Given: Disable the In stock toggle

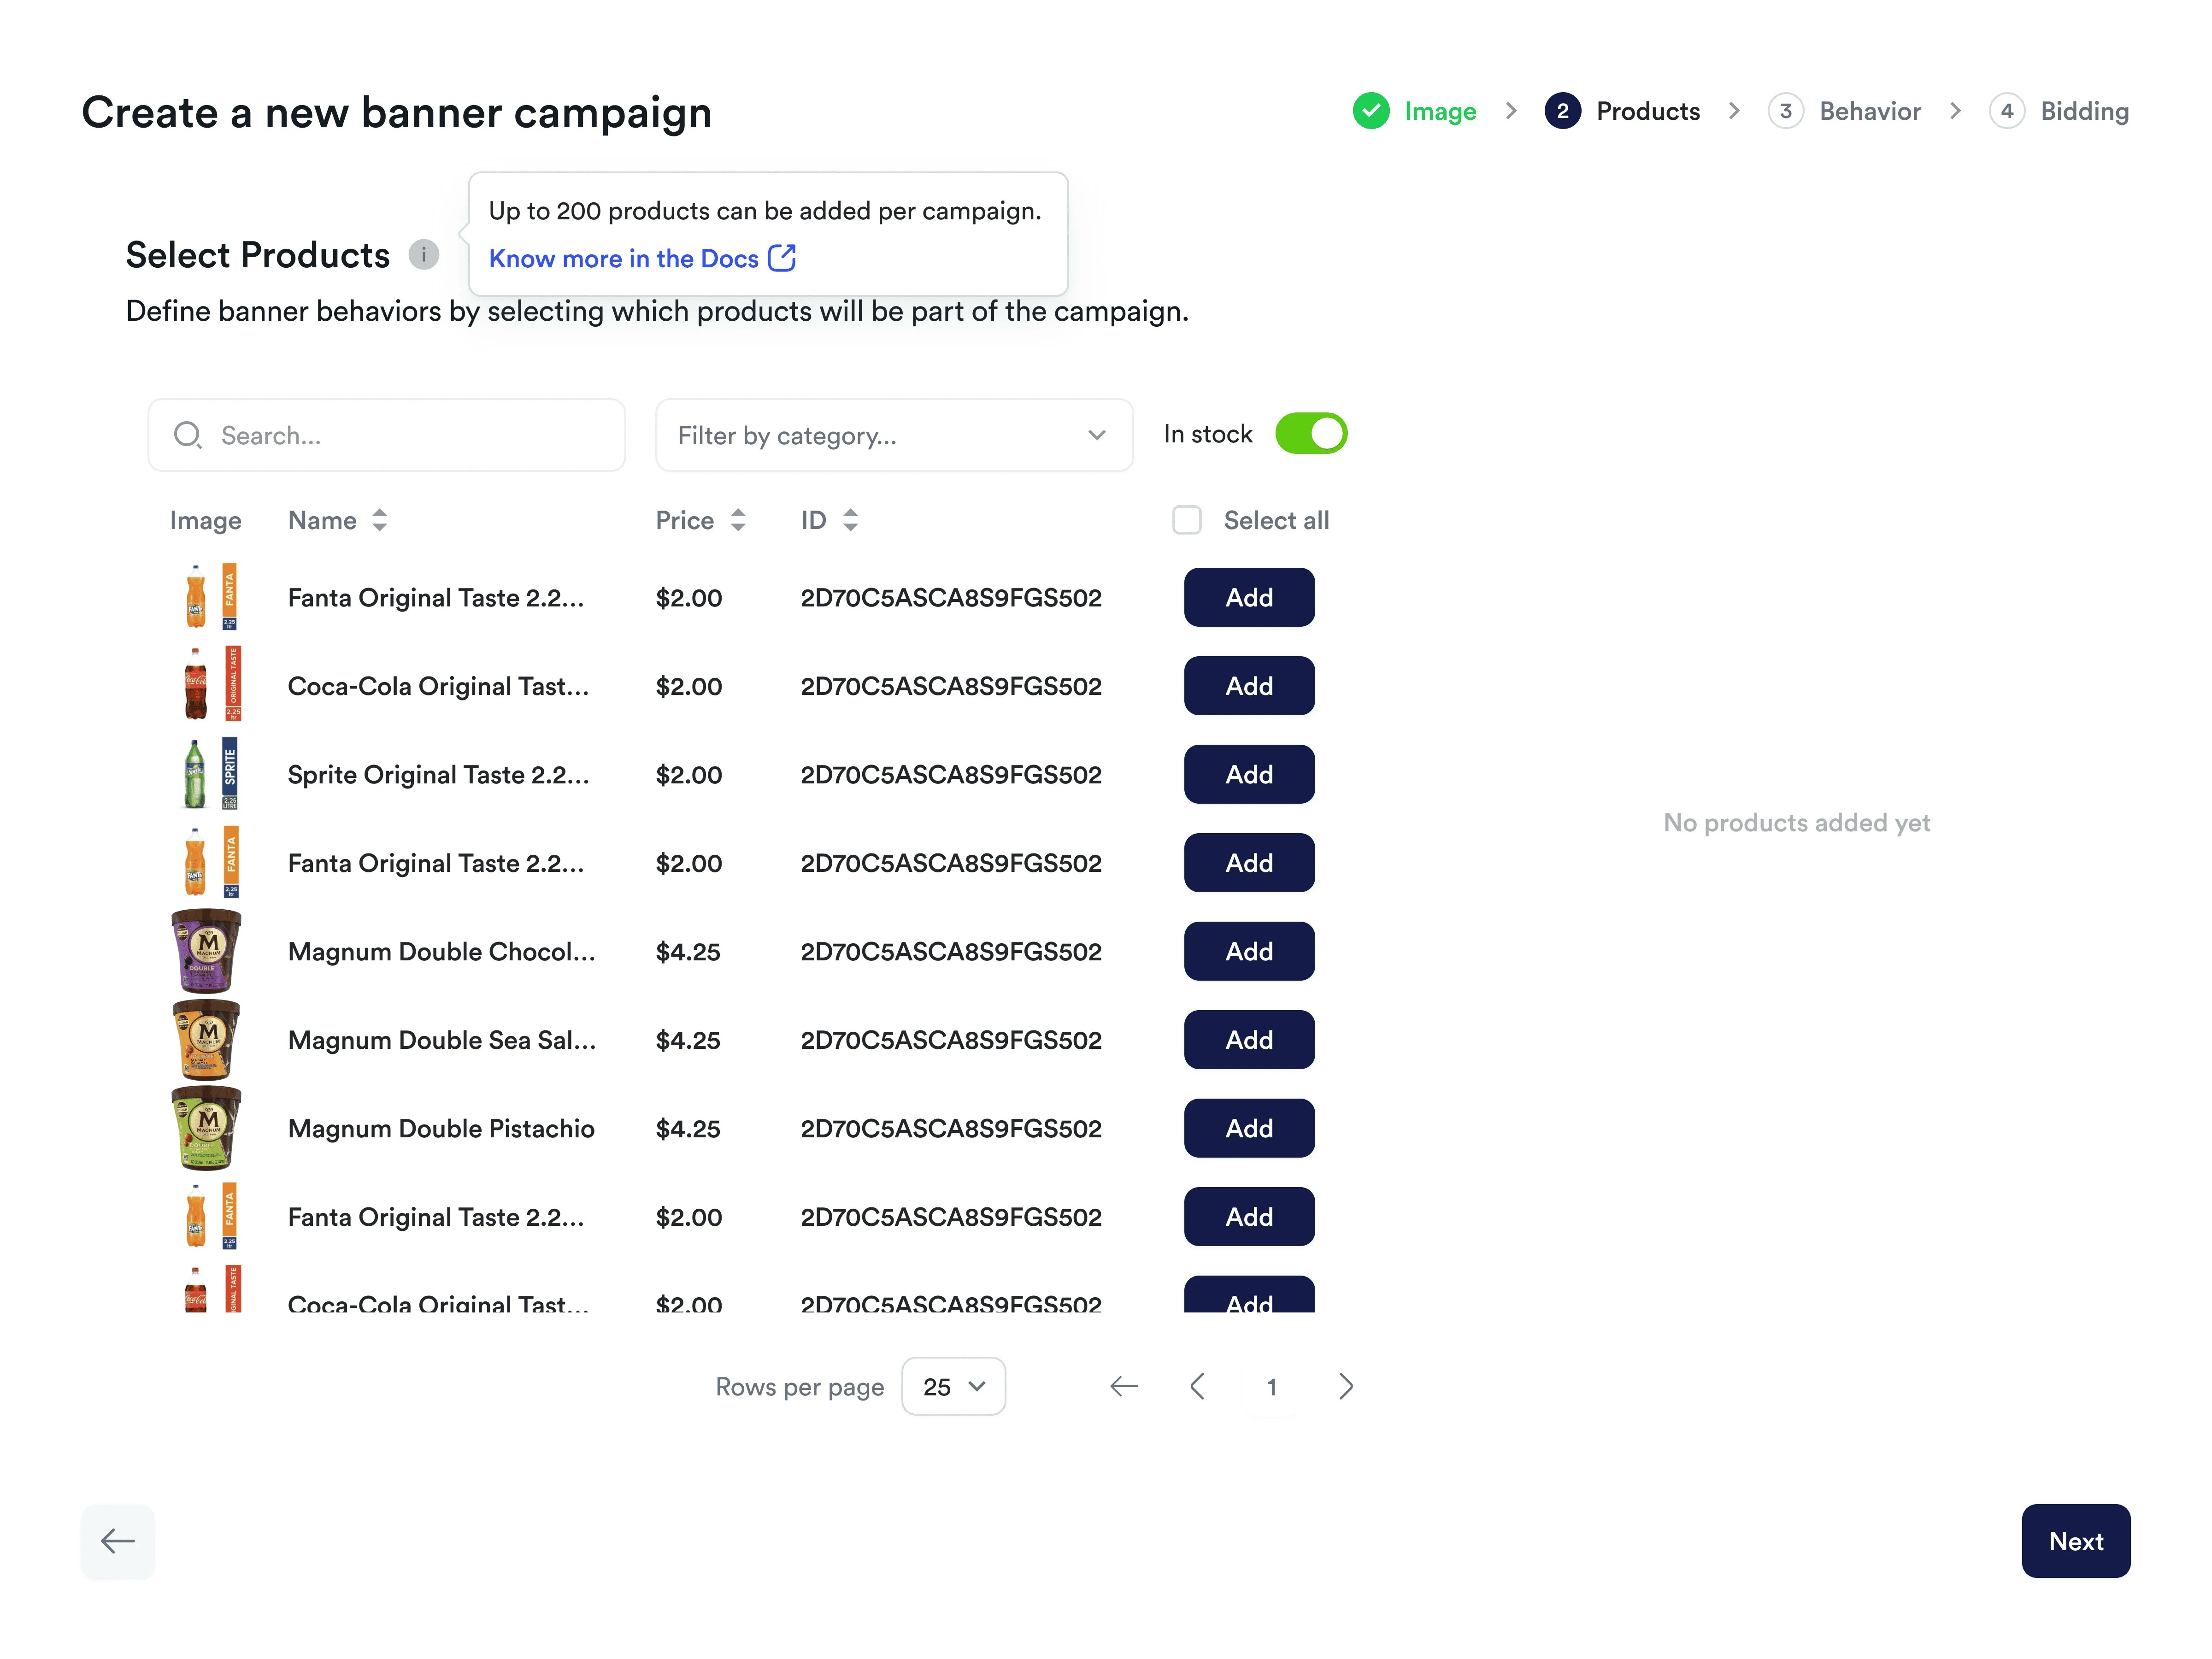Looking at the screenshot, I should tap(1311, 433).
